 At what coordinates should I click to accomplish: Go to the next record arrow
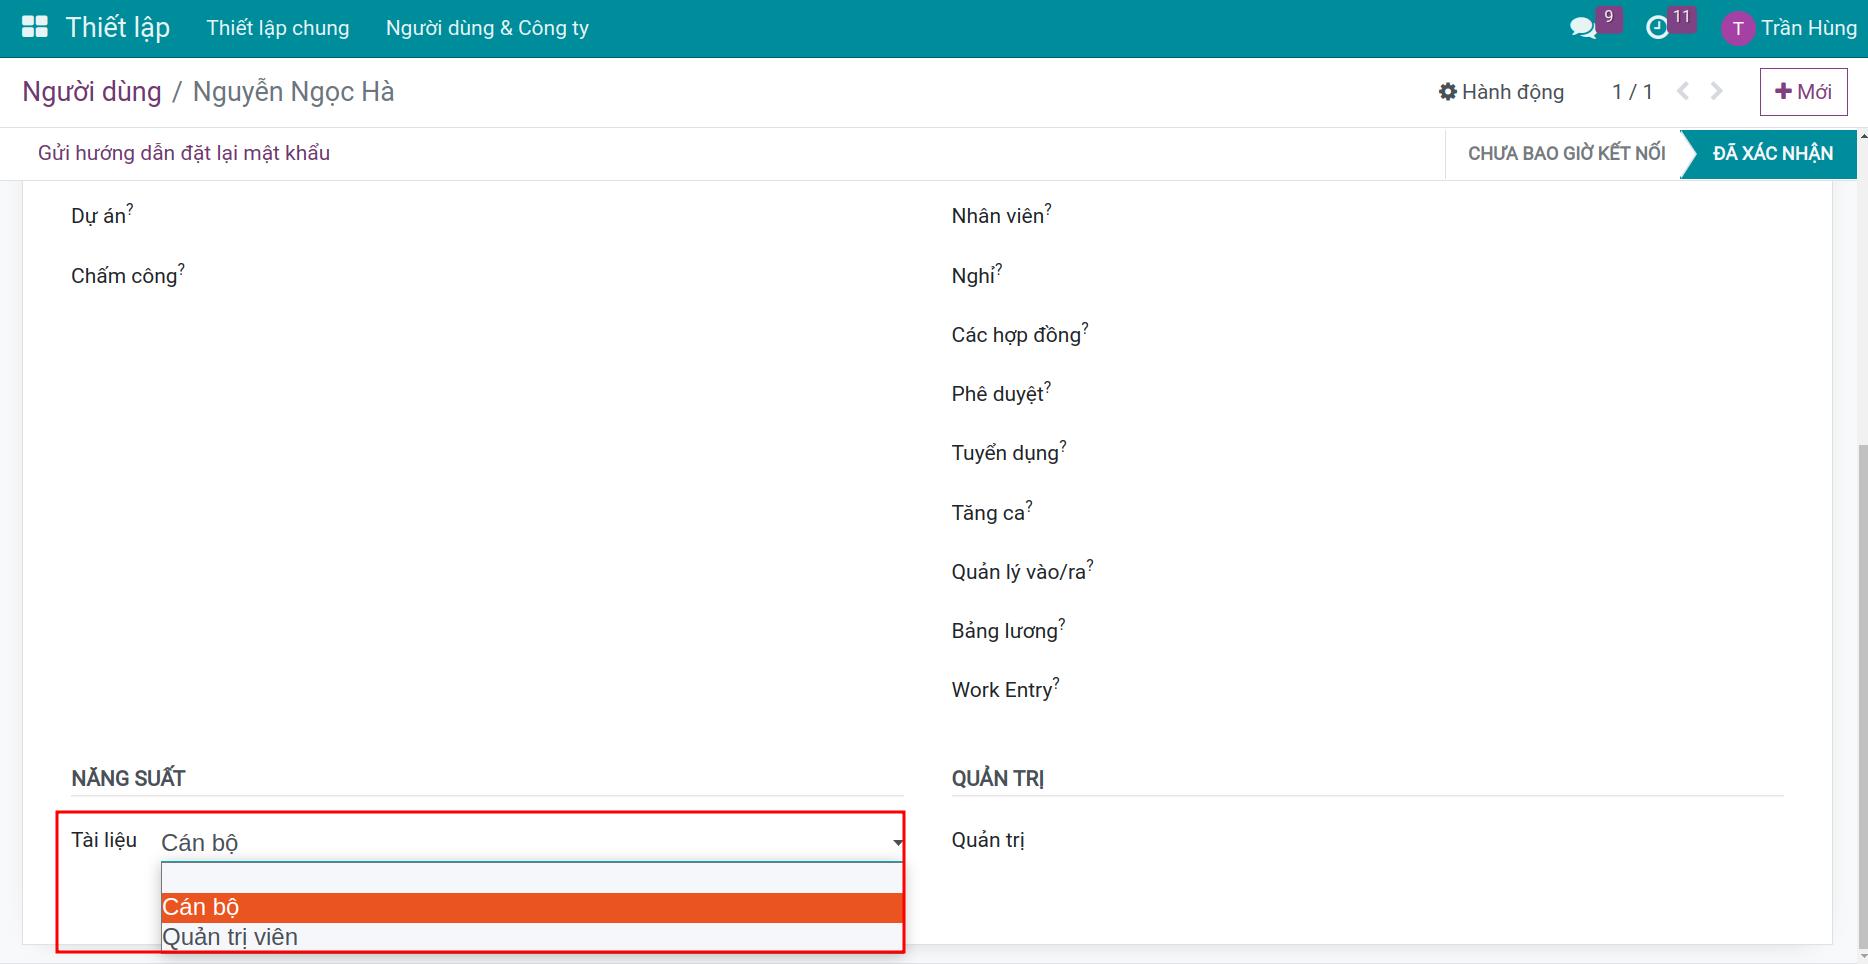click(1717, 92)
